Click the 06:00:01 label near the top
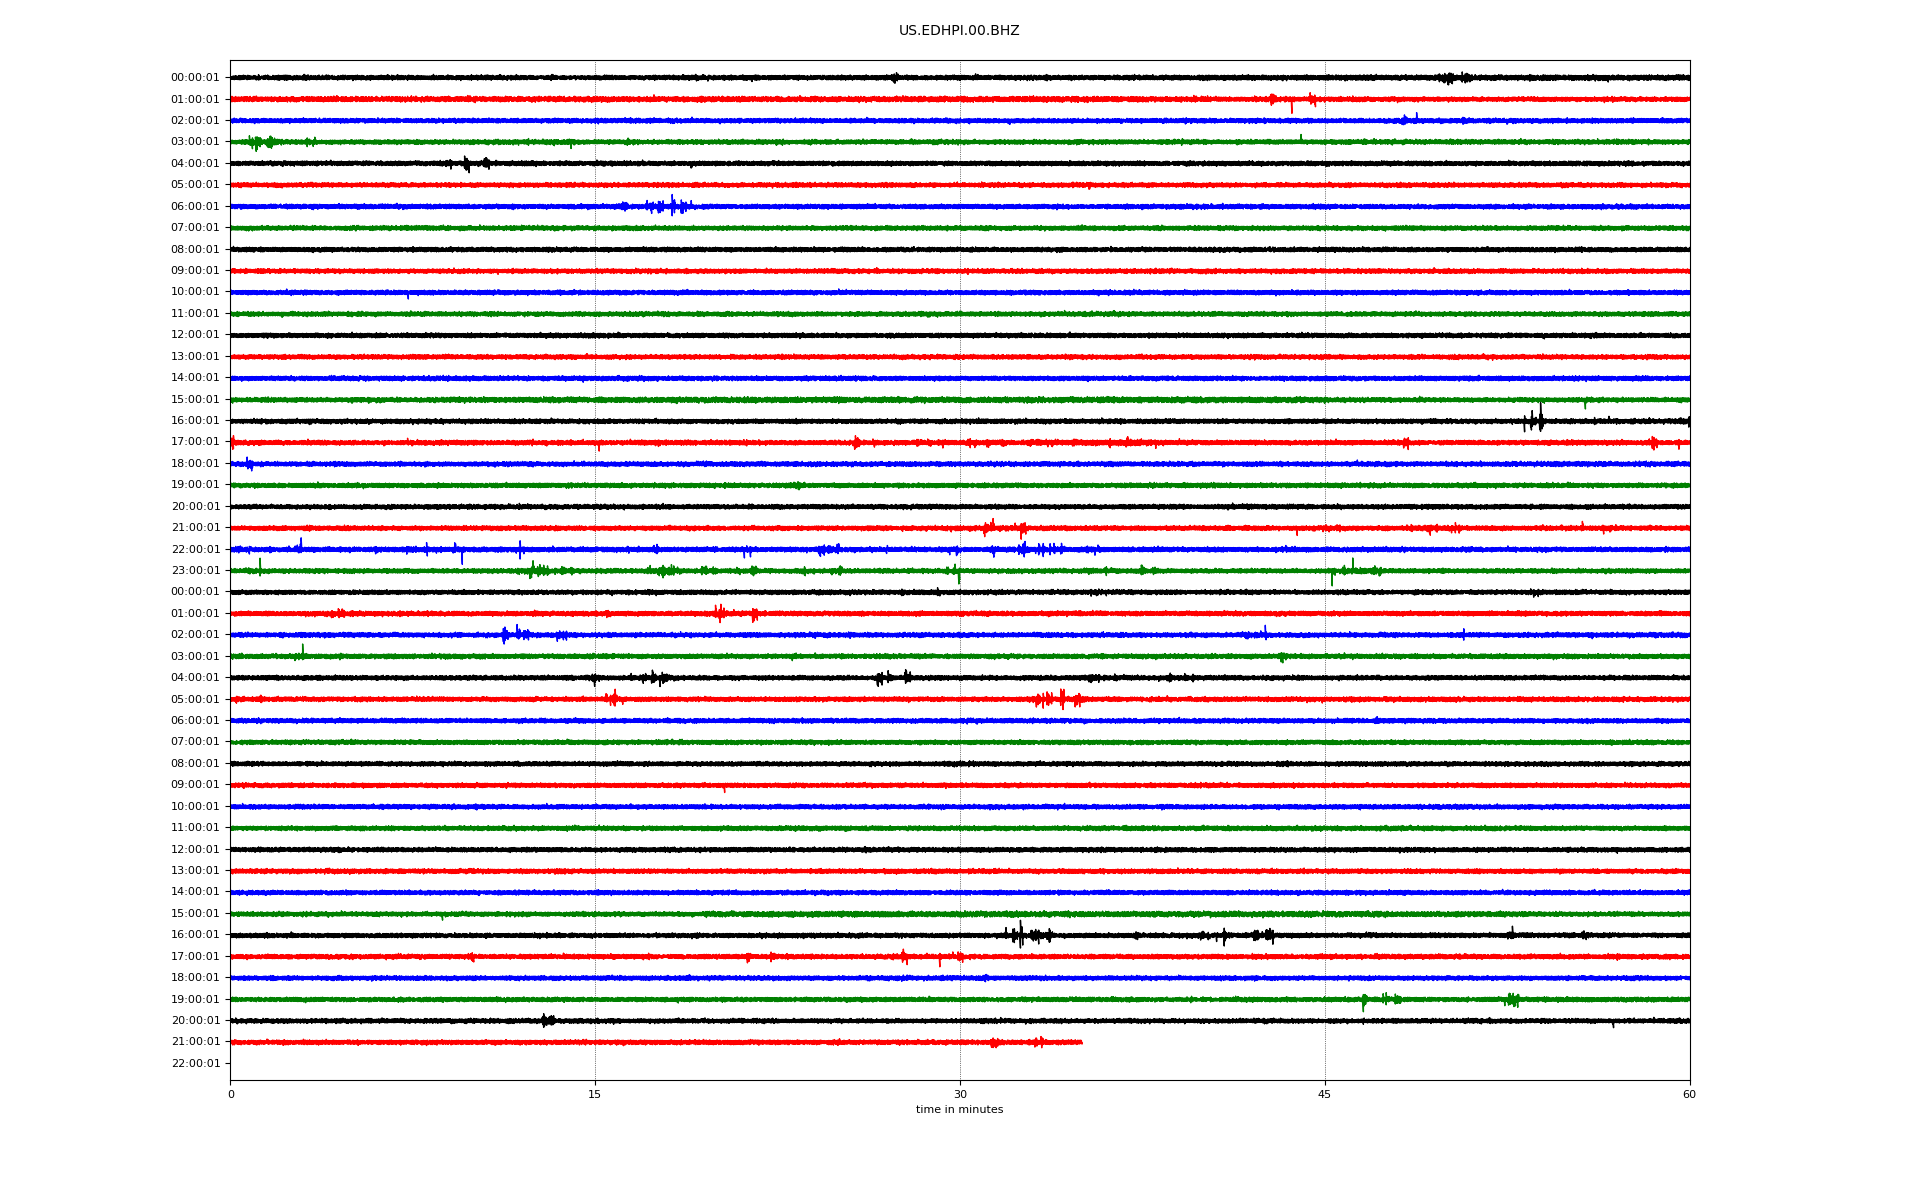1920x1200 pixels. (195, 207)
